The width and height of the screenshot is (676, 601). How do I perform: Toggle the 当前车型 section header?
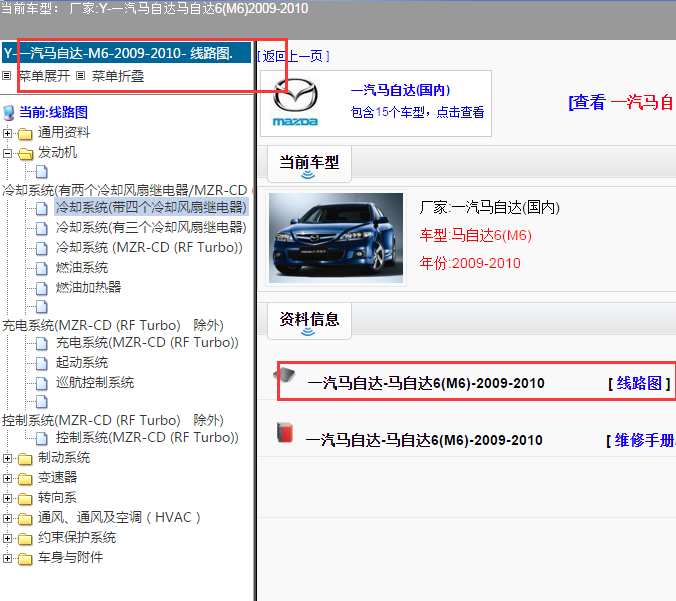[x=309, y=164]
